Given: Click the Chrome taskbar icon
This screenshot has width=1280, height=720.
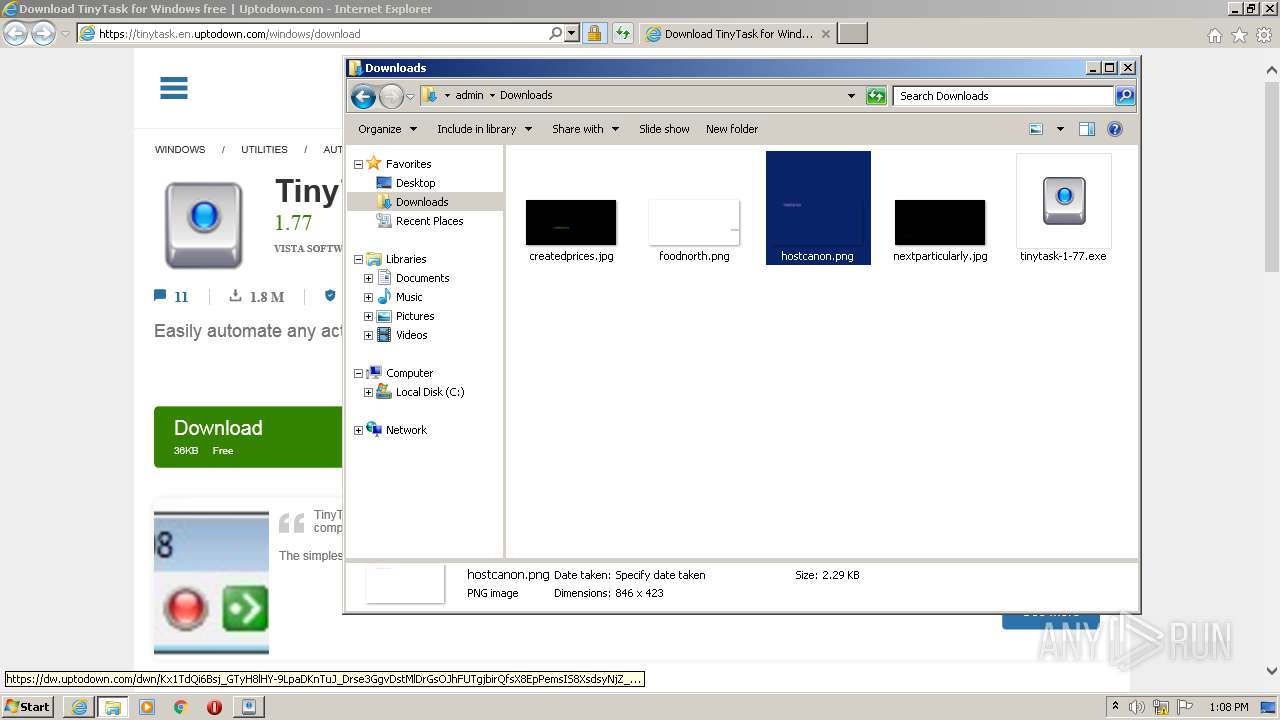Looking at the screenshot, I should coord(180,707).
